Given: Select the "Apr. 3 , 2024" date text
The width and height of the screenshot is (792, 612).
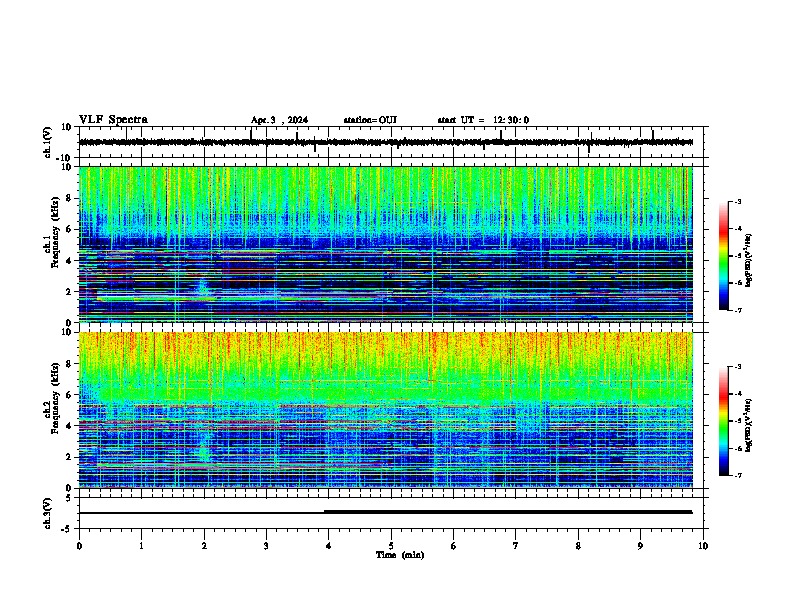Looking at the screenshot, I should point(279,120).
